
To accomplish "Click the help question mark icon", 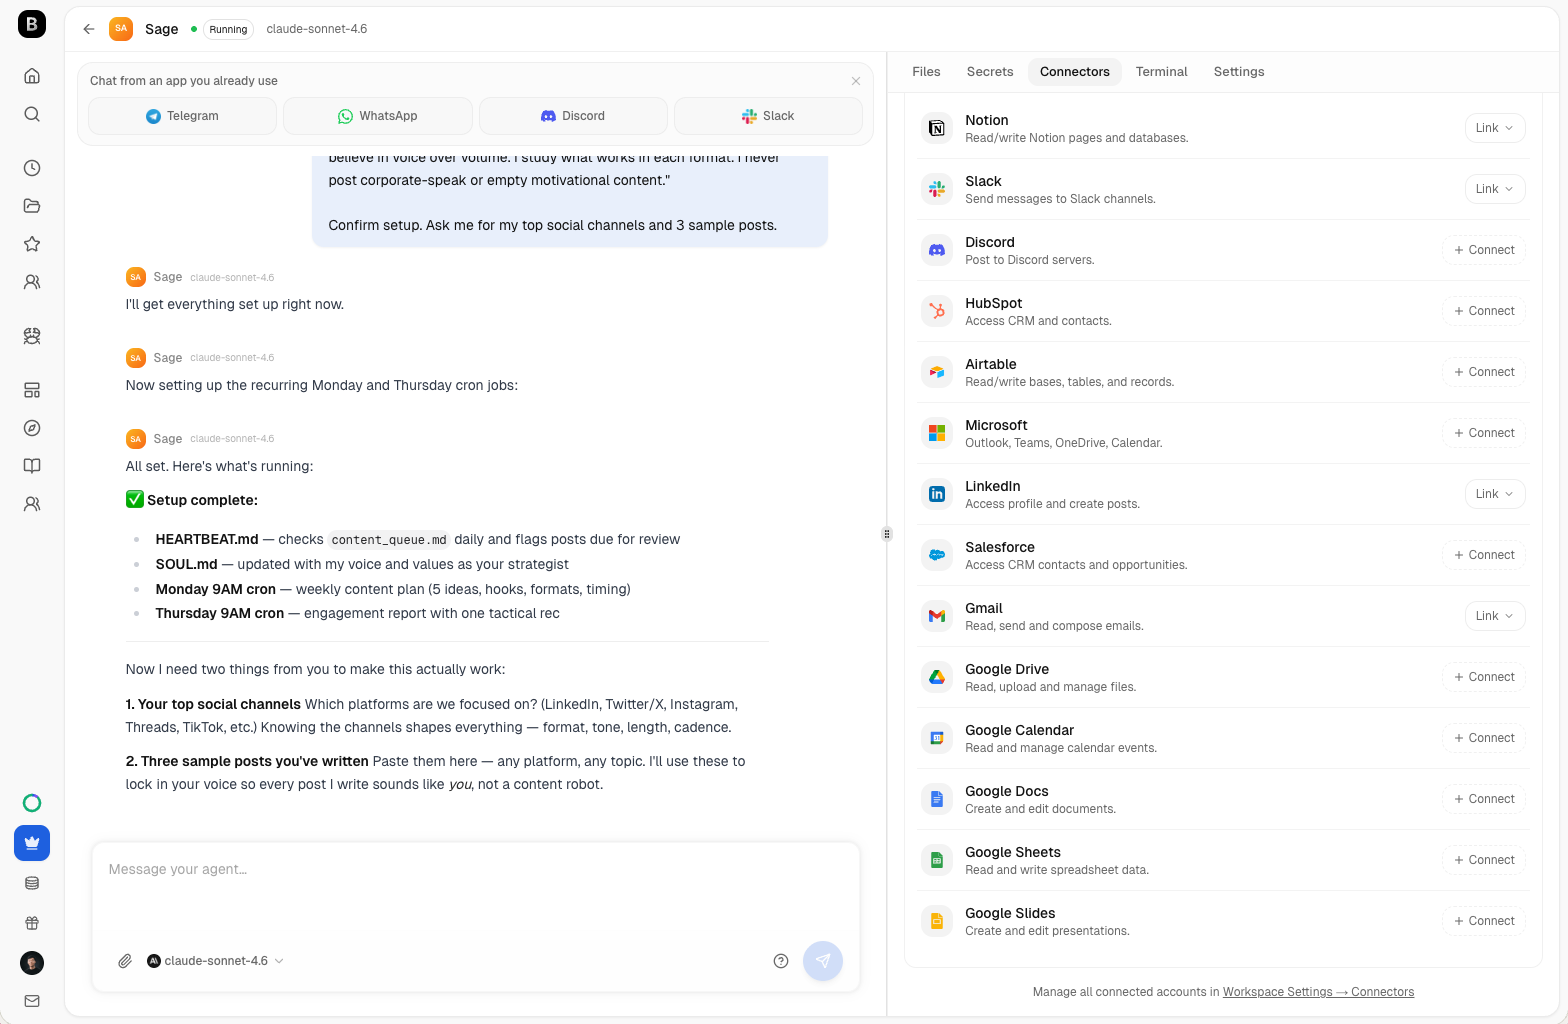I will click(x=781, y=961).
